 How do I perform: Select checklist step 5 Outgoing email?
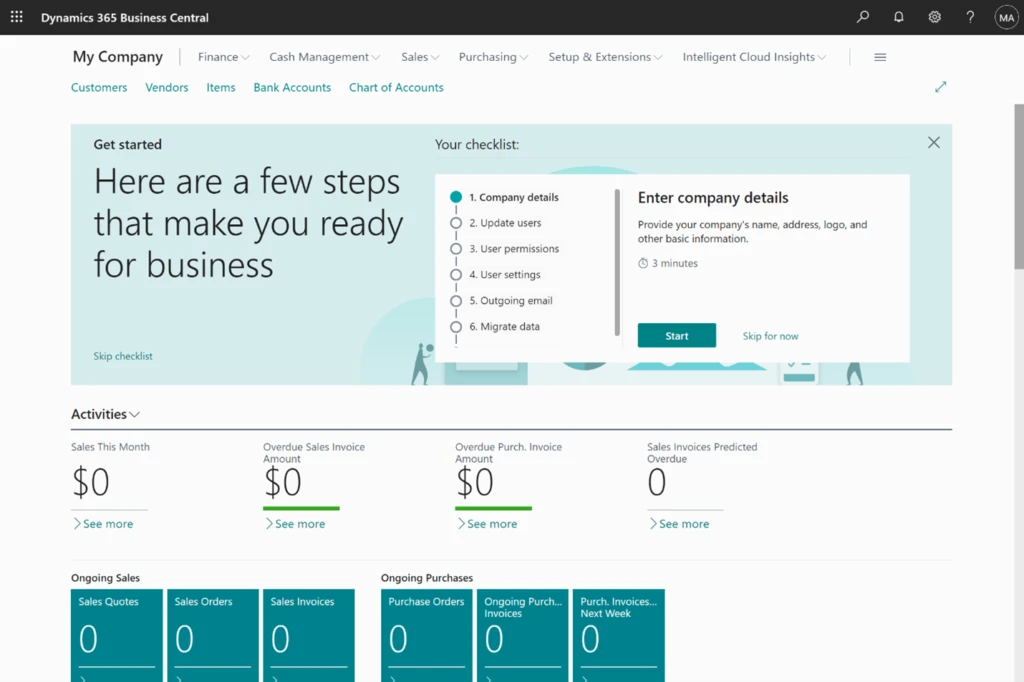tap(510, 301)
